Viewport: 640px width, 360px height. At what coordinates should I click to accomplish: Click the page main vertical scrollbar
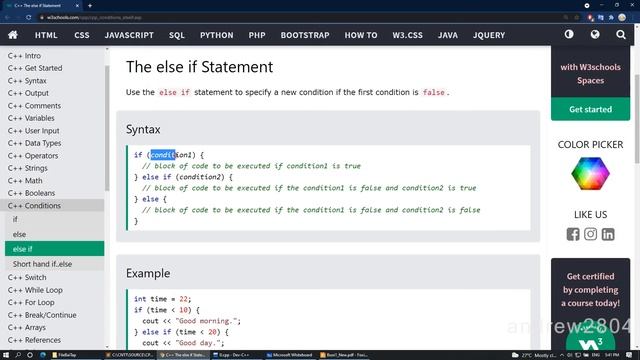point(637,118)
